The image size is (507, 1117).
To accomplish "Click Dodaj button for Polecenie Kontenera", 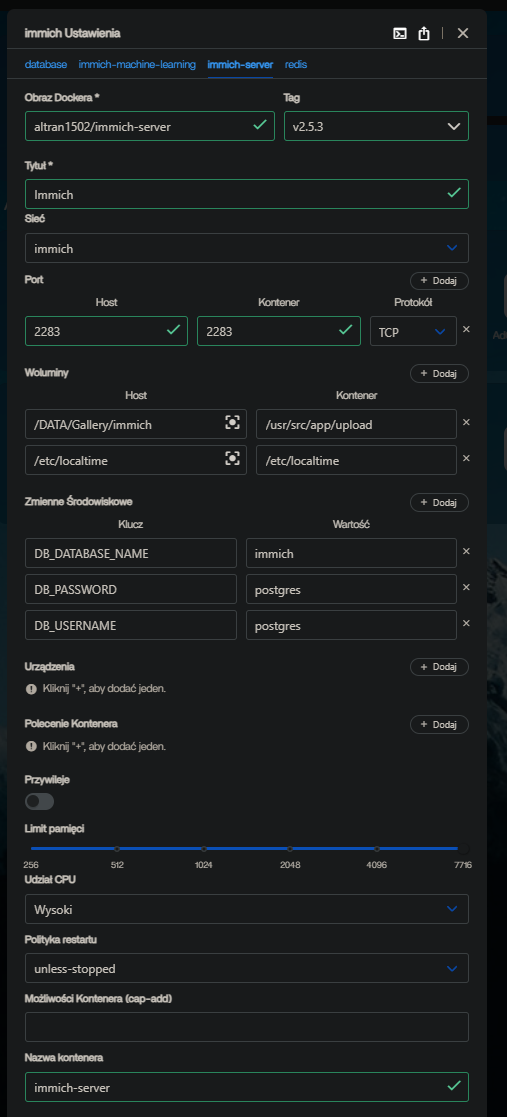I will point(439,724).
